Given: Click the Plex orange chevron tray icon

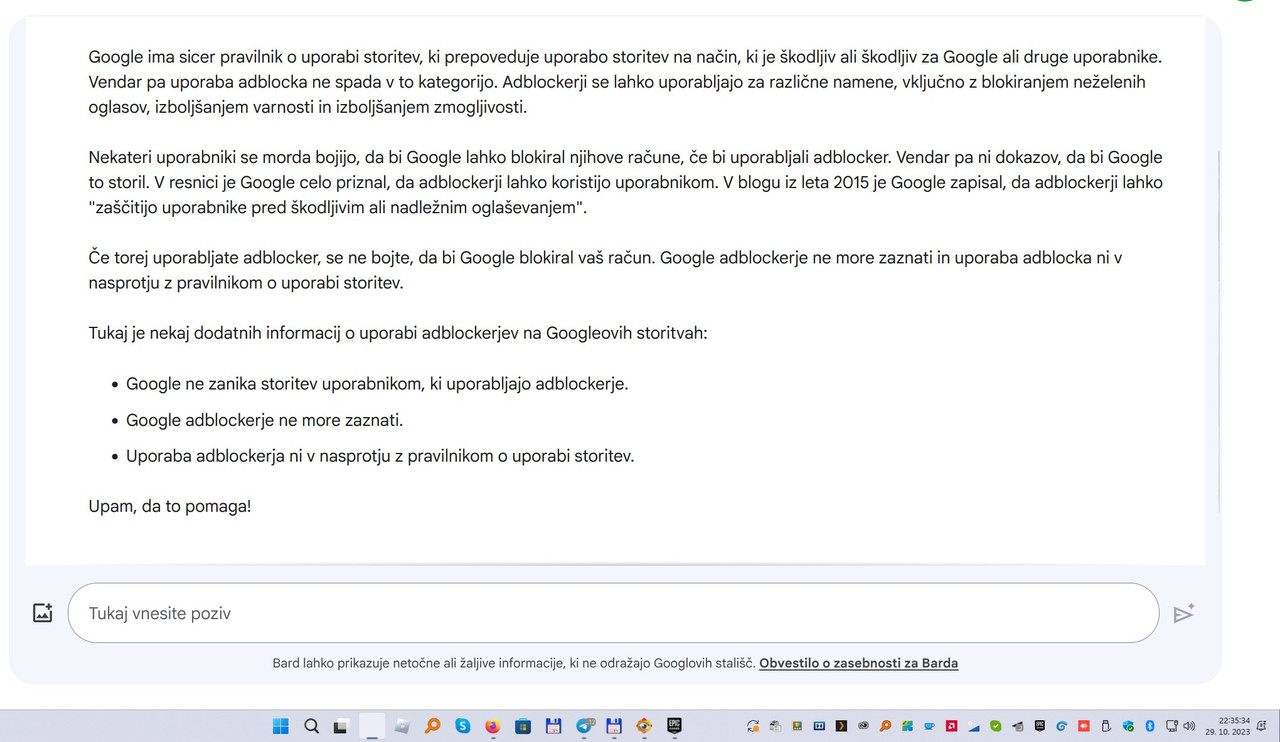Looking at the screenshot, I should coord(841,726).
